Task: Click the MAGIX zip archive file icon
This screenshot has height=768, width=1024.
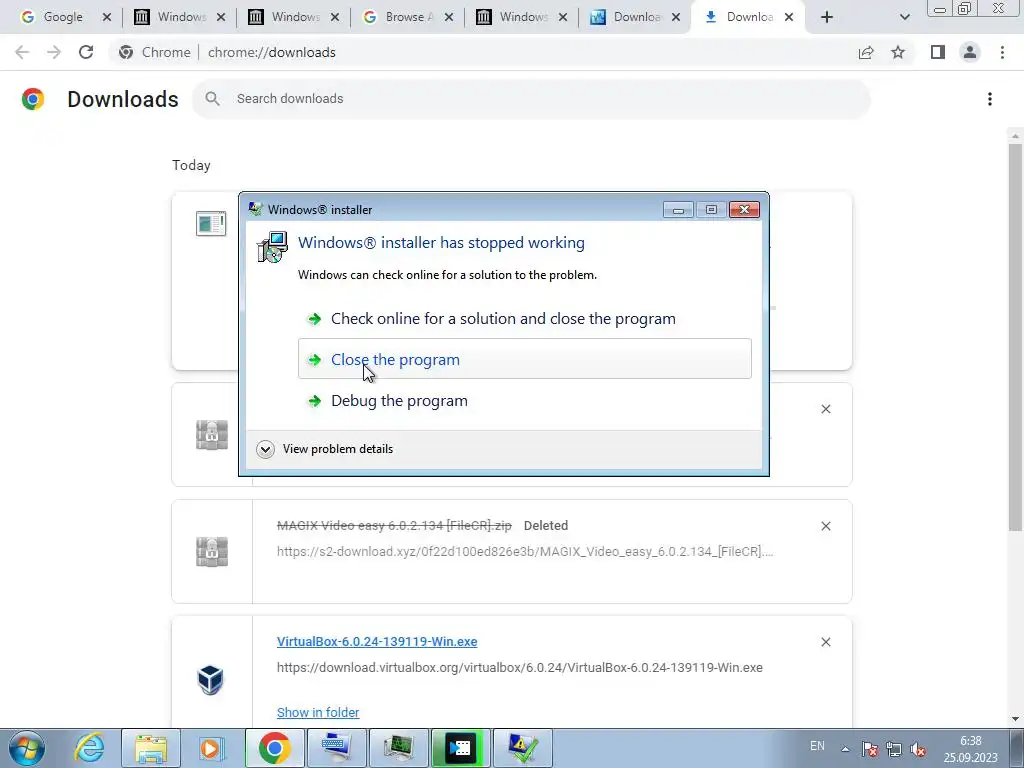Action: tap(212, 552)
